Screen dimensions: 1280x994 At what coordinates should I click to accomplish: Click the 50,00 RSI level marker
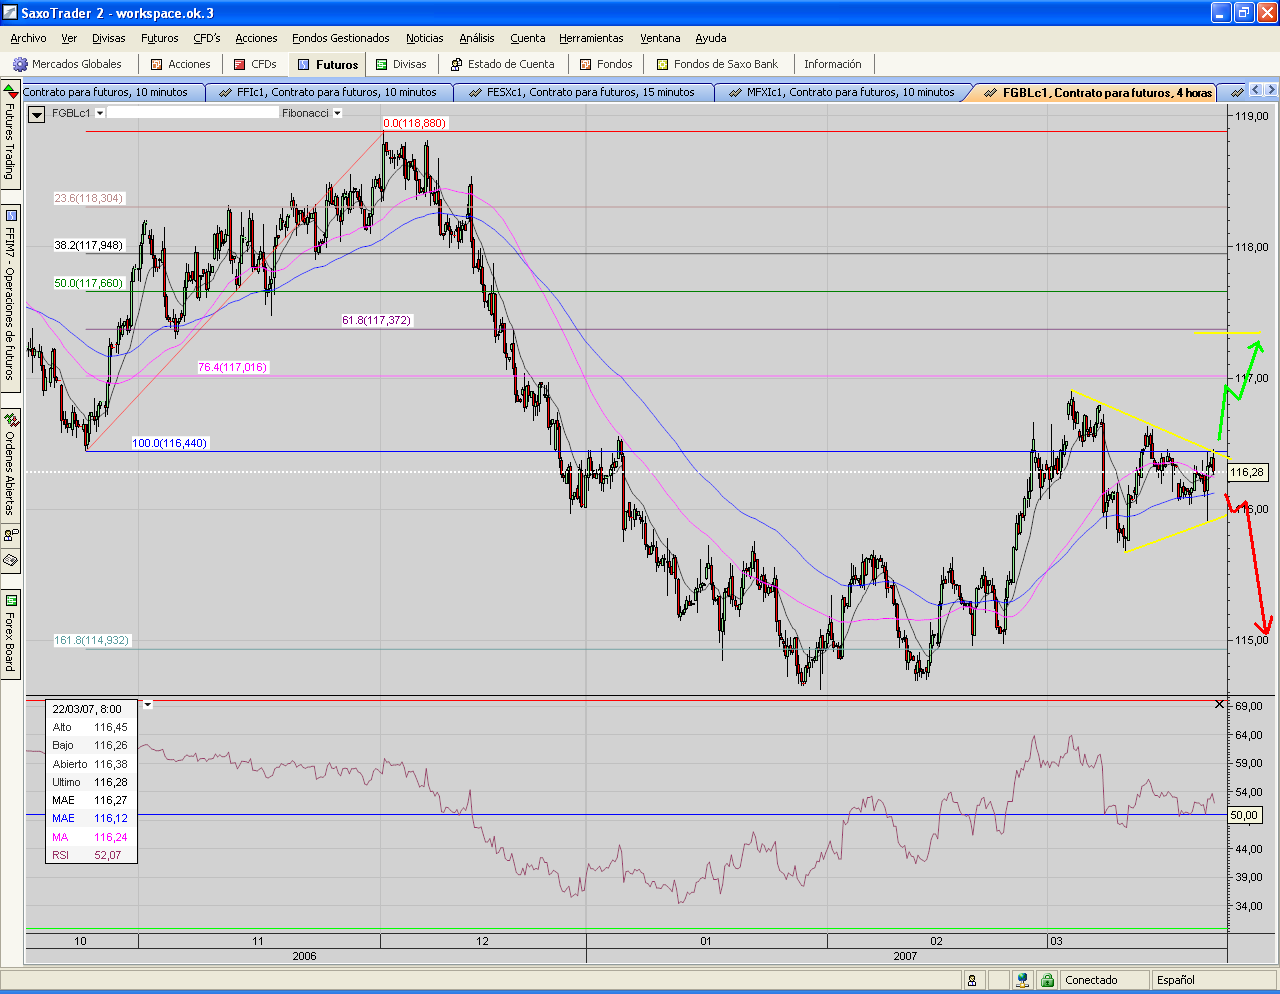[1244, 815]
